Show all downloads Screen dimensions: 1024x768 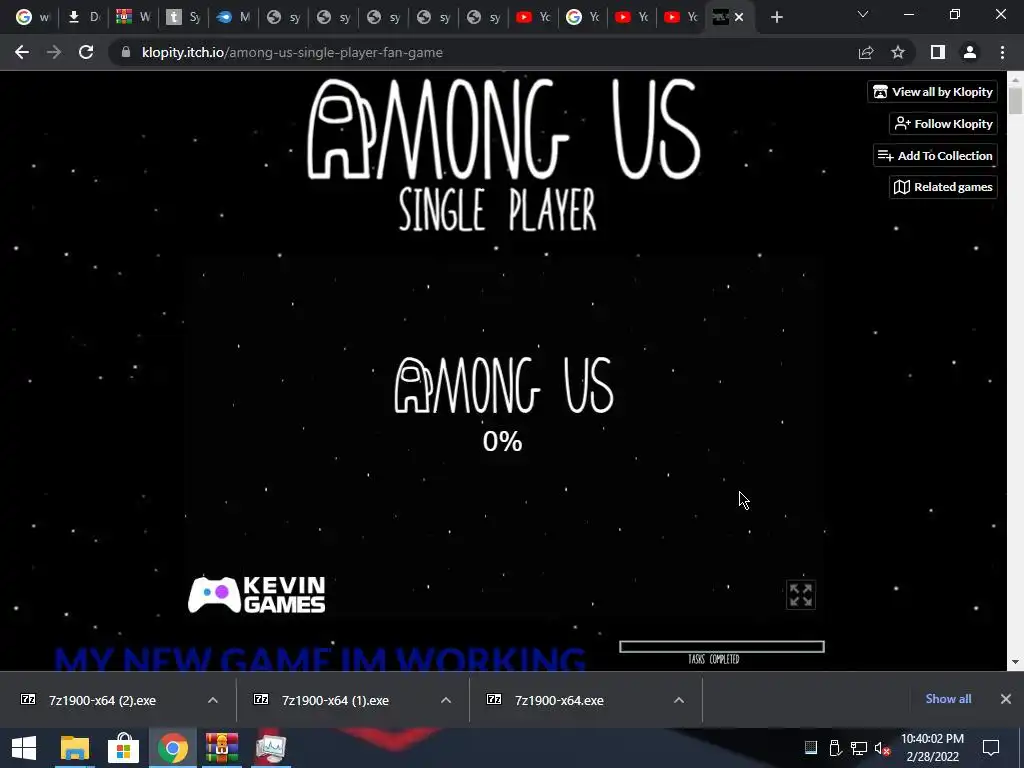pyautogui.click(x=948, y=699)
